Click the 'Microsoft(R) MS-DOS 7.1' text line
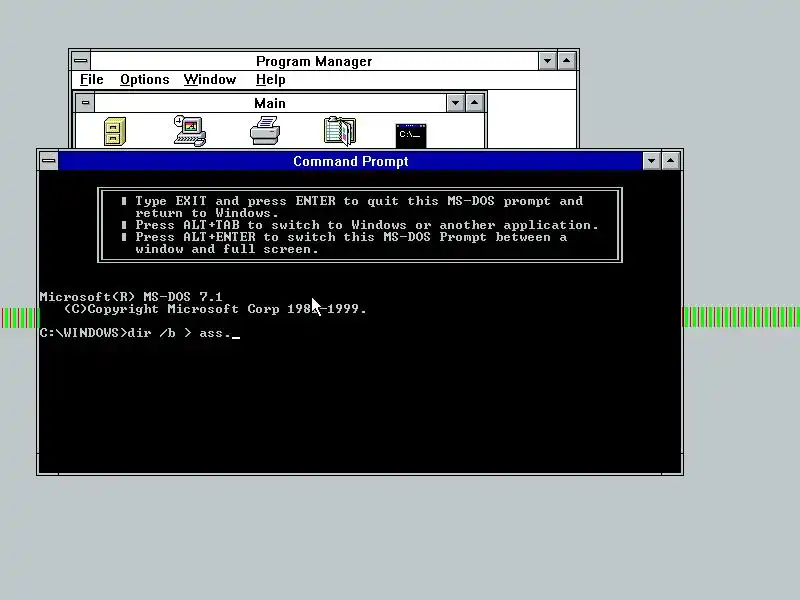This screenshot has height=600, width=800. 131,296
